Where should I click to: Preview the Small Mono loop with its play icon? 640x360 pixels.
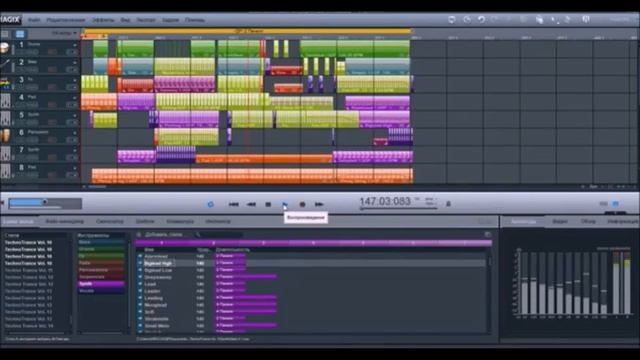[x=140, y=326]
